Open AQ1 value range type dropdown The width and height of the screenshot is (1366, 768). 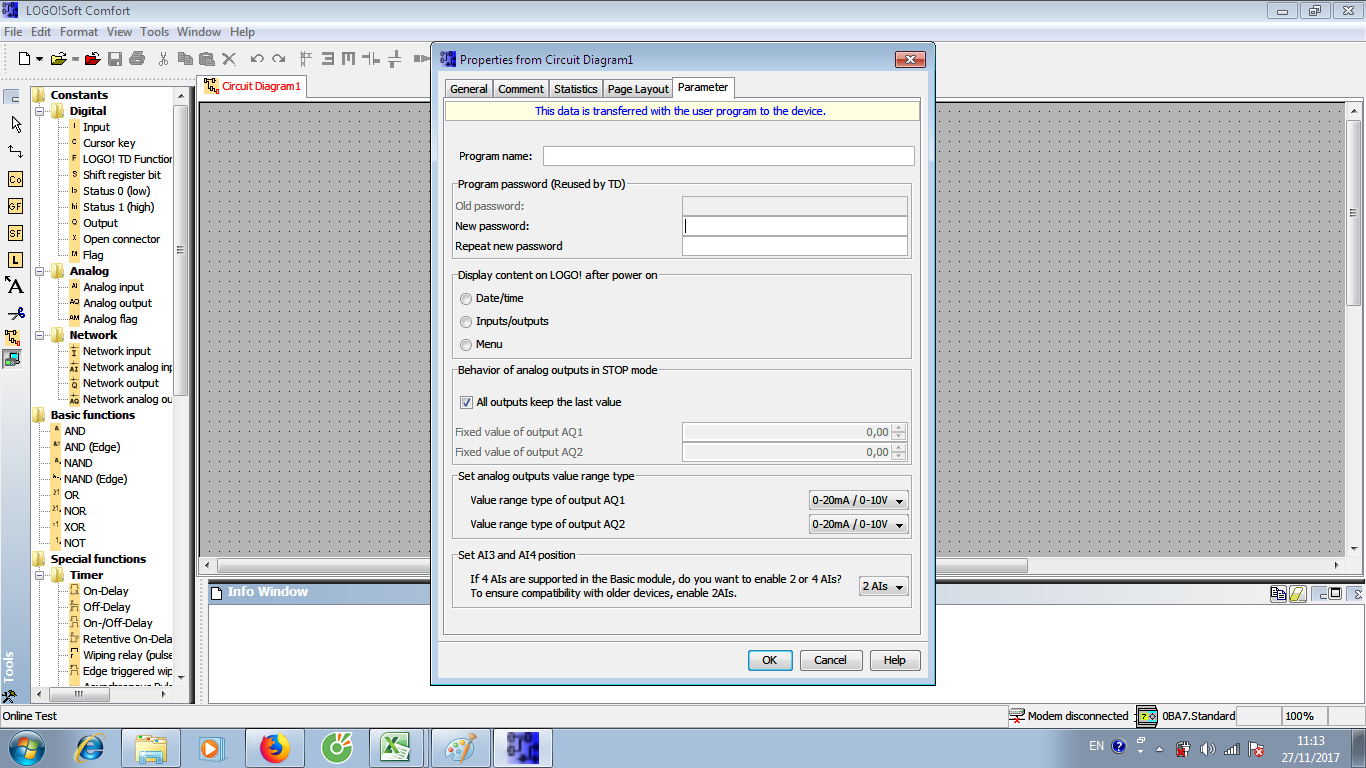click(859, 500)
